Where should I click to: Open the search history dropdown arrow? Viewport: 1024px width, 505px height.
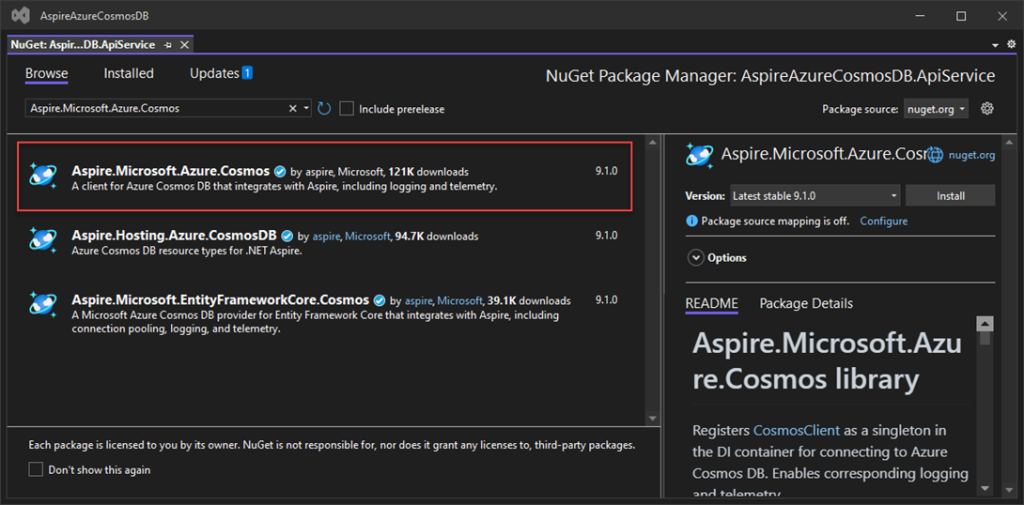pyautogui.click(x=306, y=108)
